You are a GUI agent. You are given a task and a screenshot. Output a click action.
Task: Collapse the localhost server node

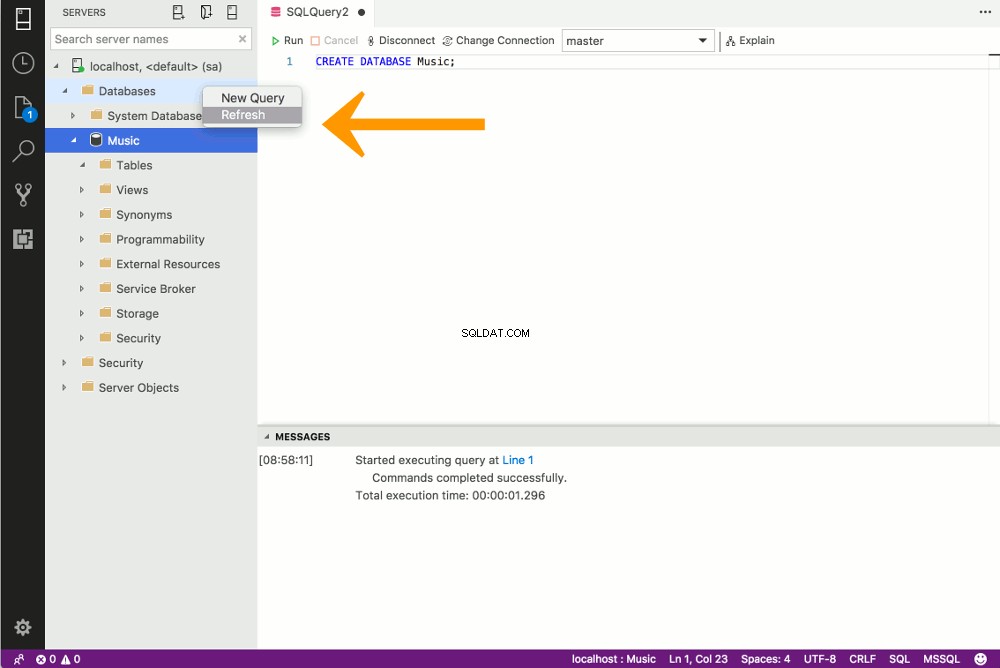[x=56, y=66]
